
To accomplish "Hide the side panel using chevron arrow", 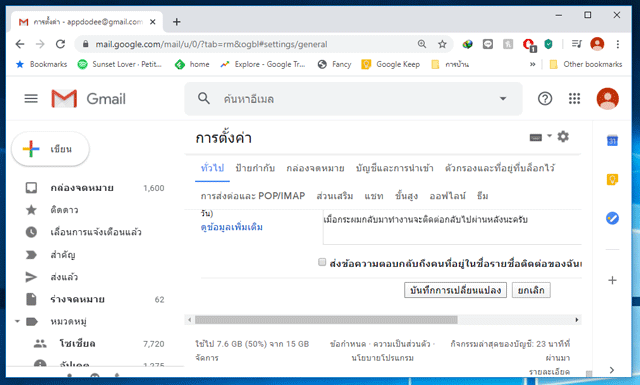I will point(611,370).
